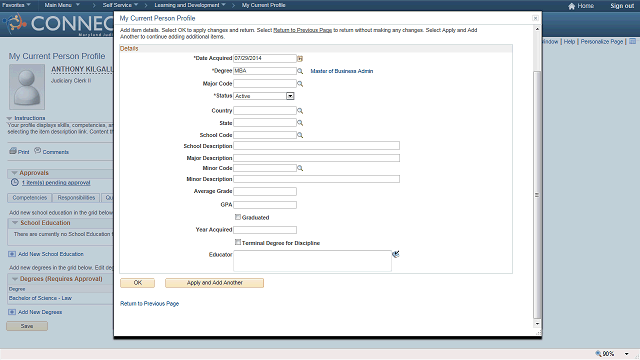Image resolution: width=640 pixels, height=360 pixels.
Task: Click Return to Previous Page link
Action: point(149,304)
